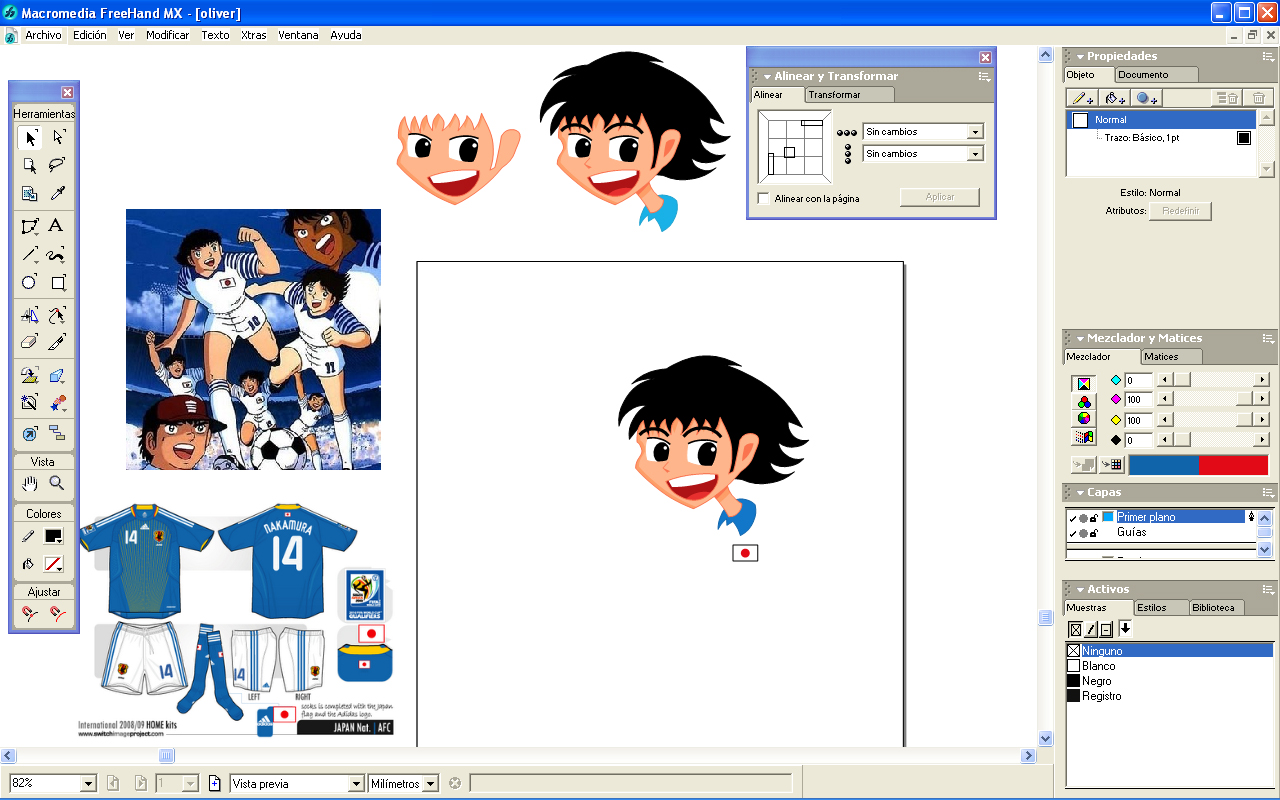
Task: Toggle preview dot for Primer plano layer
Action: 1083,517
